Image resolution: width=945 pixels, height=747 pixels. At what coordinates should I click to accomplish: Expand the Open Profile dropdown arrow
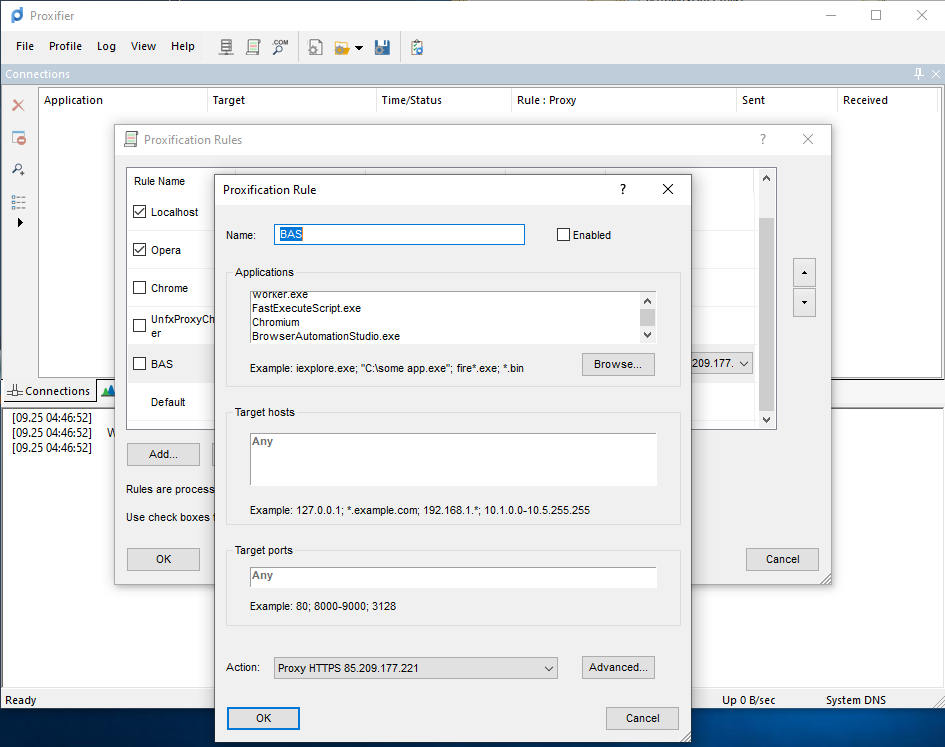pyautogui.click(x=359, y=48)
